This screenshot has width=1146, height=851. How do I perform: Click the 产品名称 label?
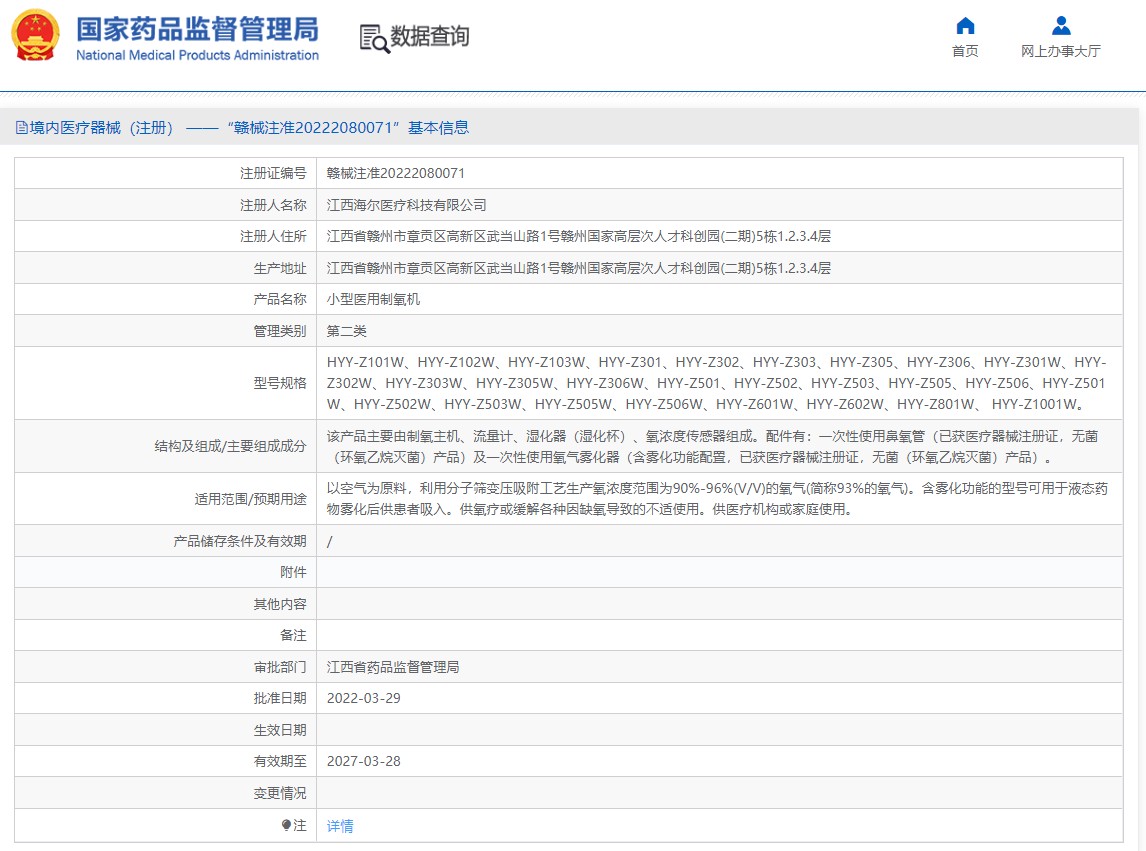(x=280, y=299)
